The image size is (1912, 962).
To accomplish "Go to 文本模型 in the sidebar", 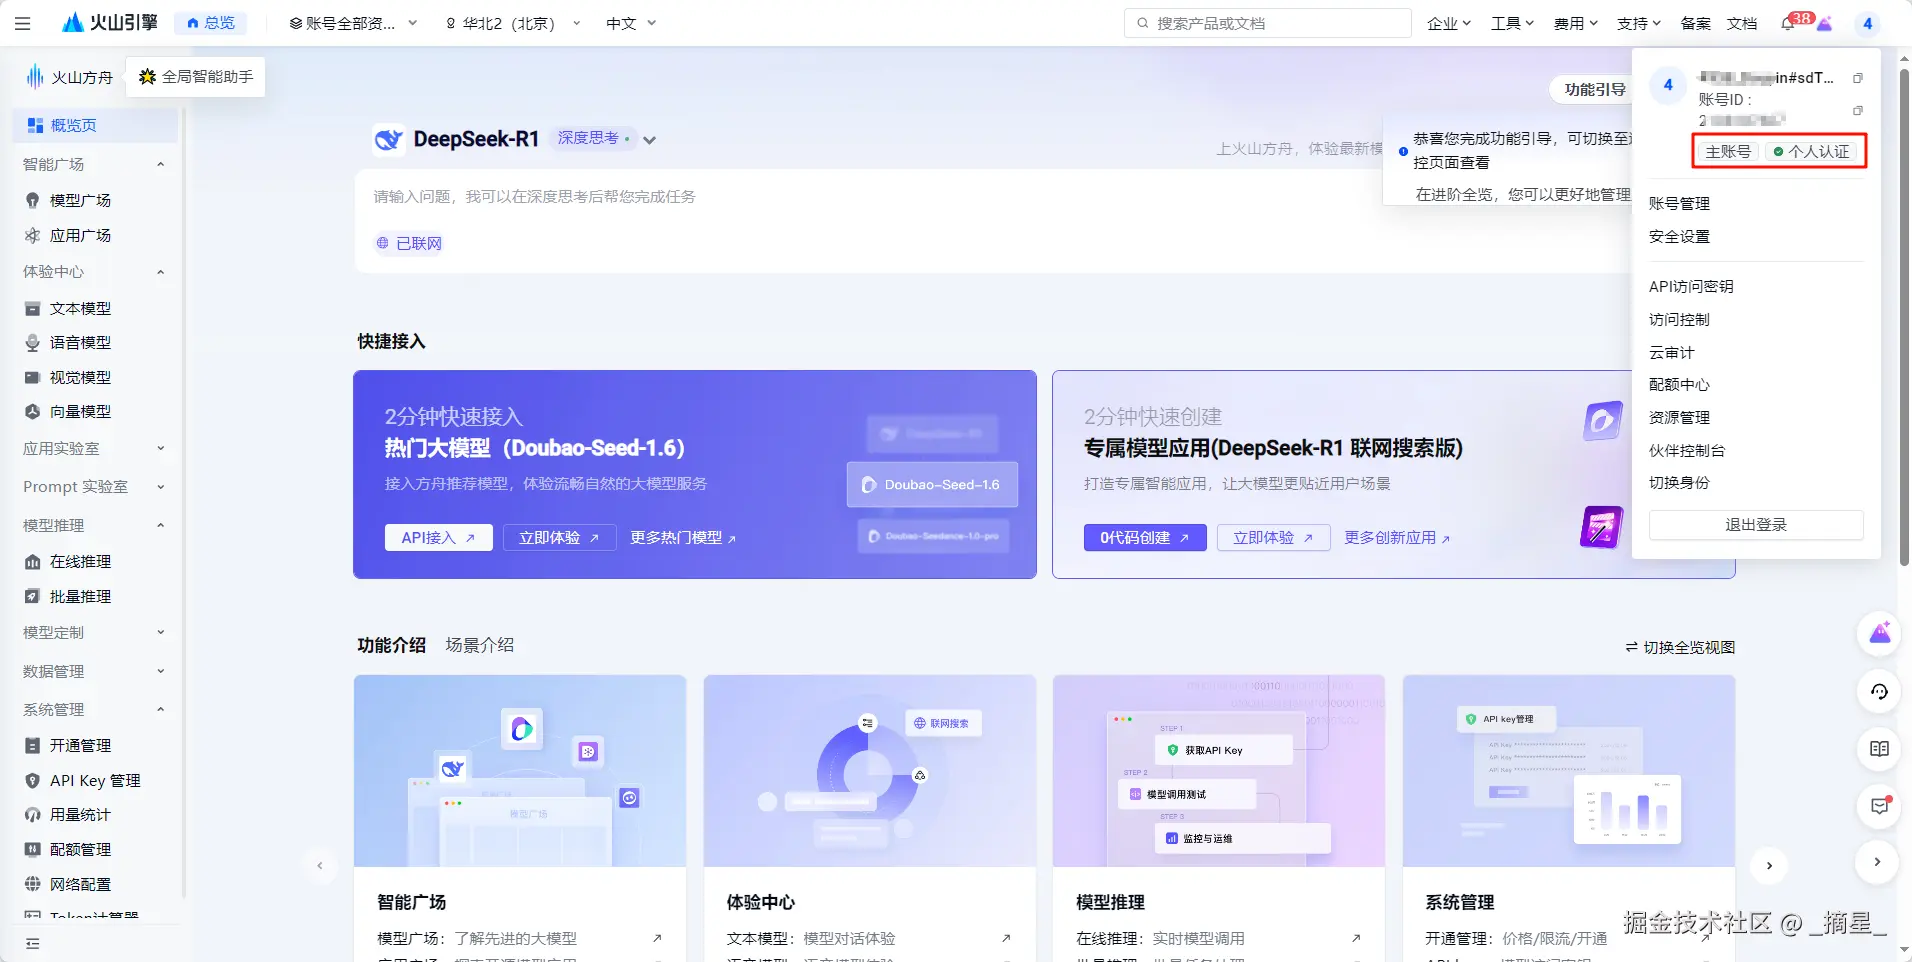I will [81, 308].
